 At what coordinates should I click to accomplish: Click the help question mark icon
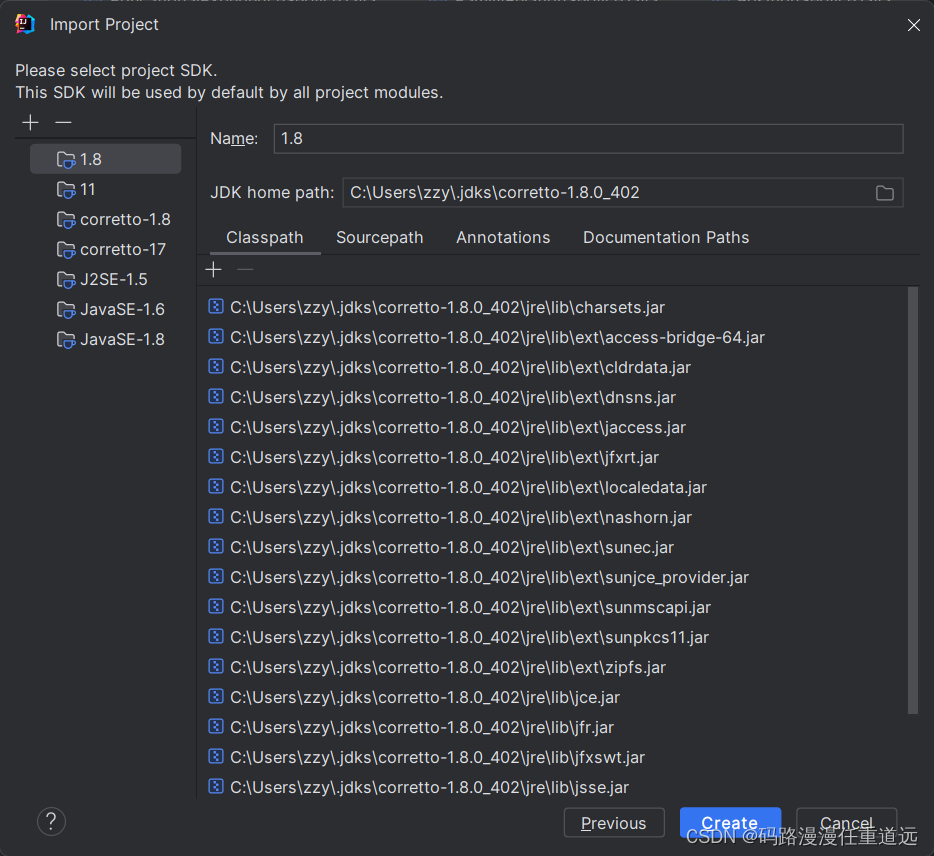click(51, 821)
